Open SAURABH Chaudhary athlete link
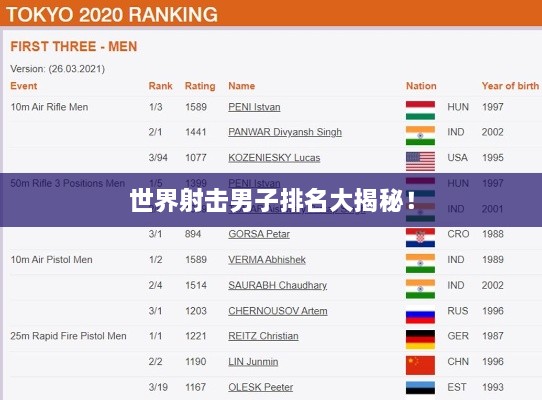Image resolution: width=542 pixels, height=400 pixels. (x=278, y=286)
